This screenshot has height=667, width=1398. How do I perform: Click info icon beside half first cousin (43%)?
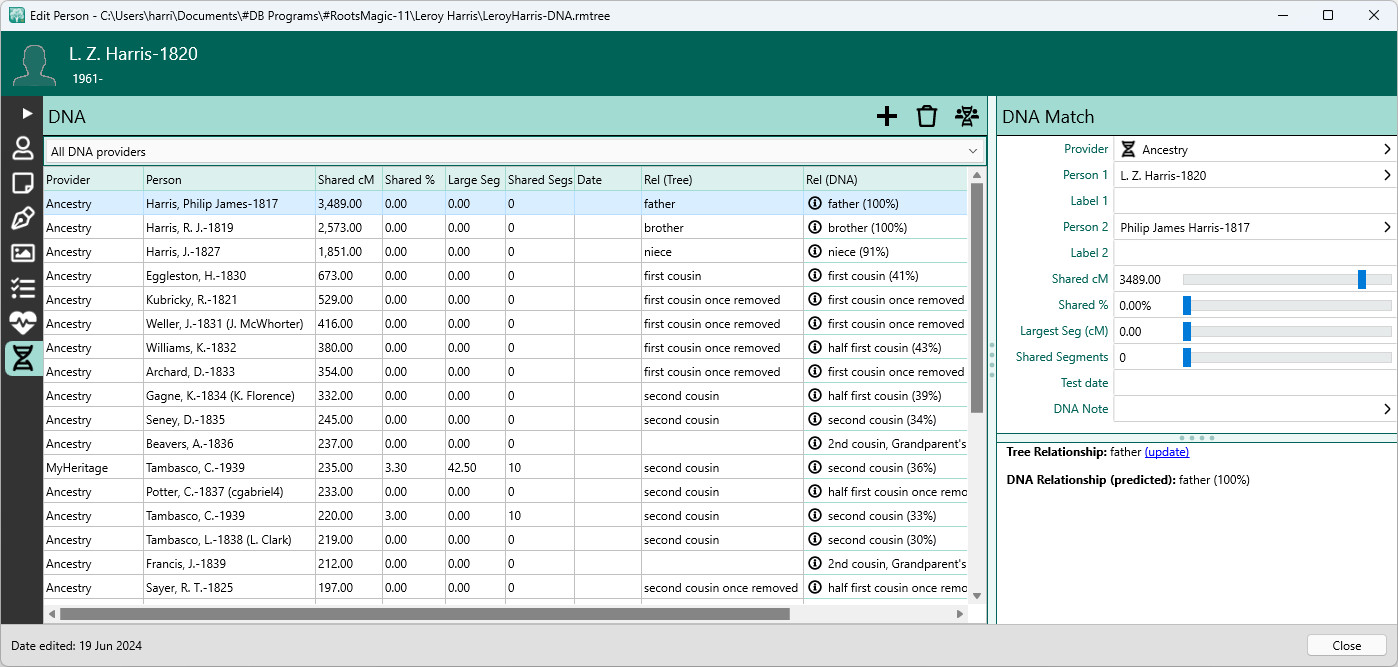[x=815, y=347]
